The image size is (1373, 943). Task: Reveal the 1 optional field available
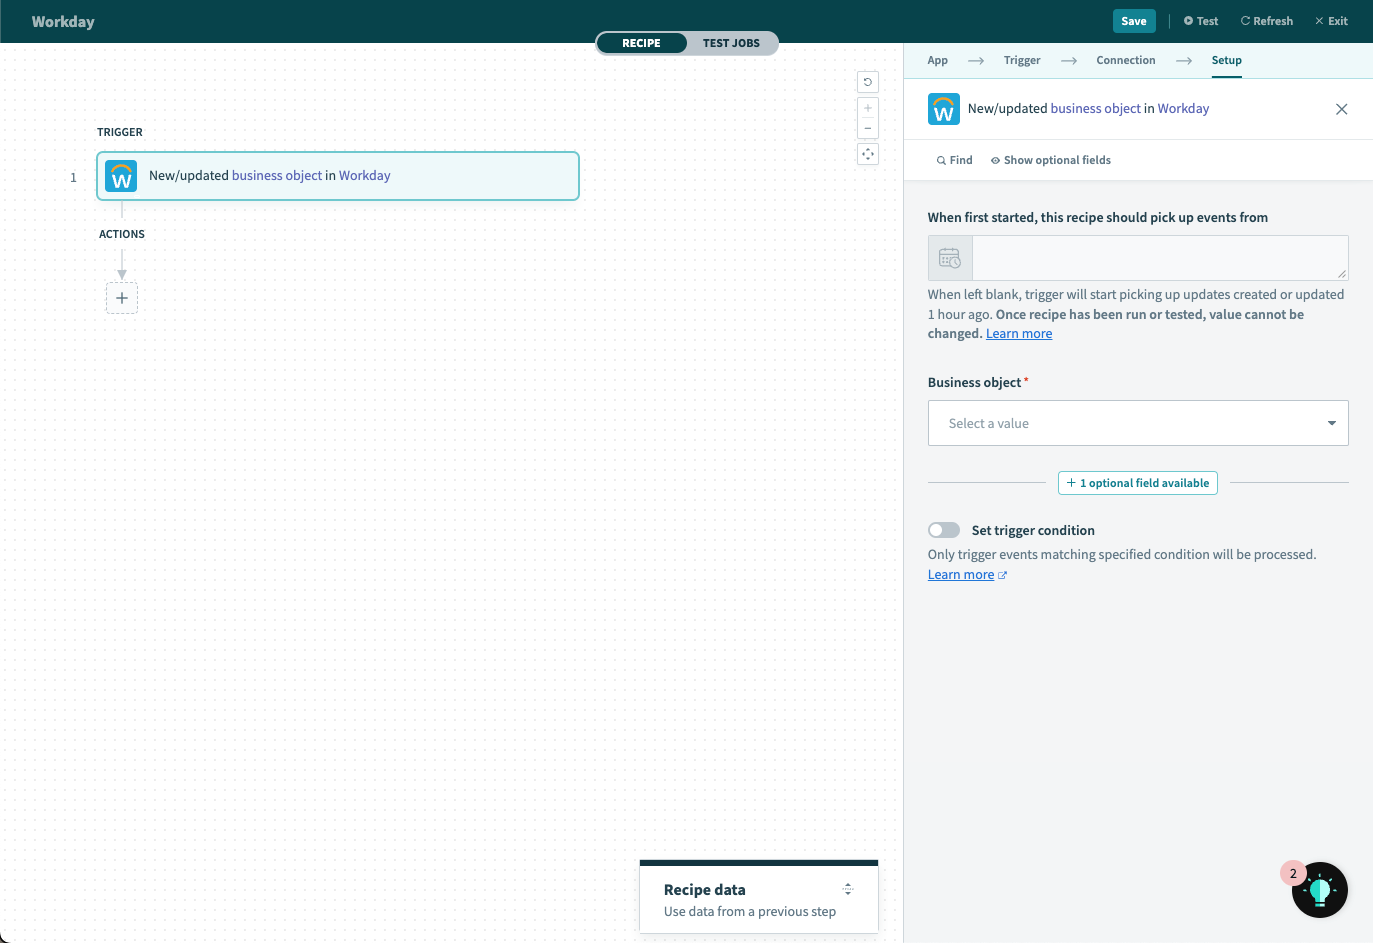pos(1137,483)
